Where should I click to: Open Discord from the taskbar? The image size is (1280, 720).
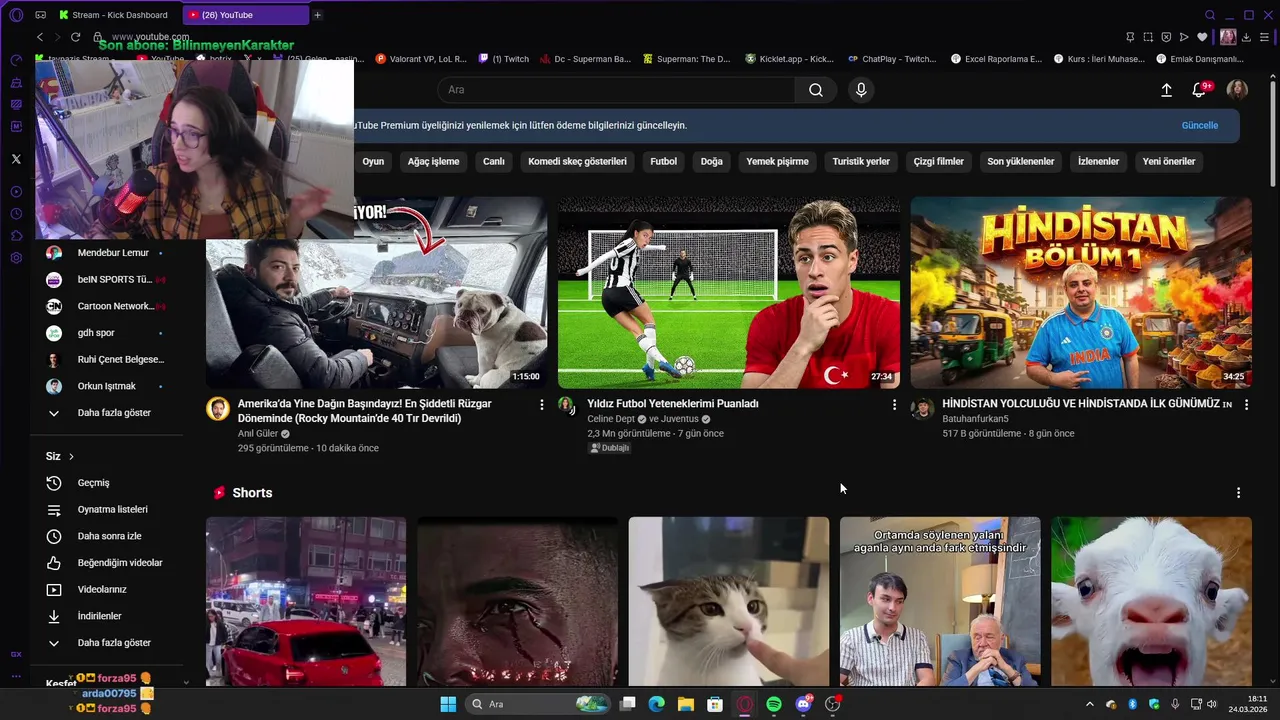pyautogui.click(x=803, y=704)
